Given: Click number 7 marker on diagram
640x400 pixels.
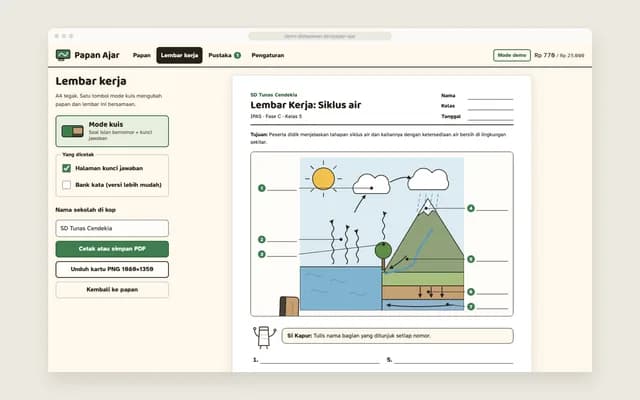Looking at the screenshot, I should 471,307.
